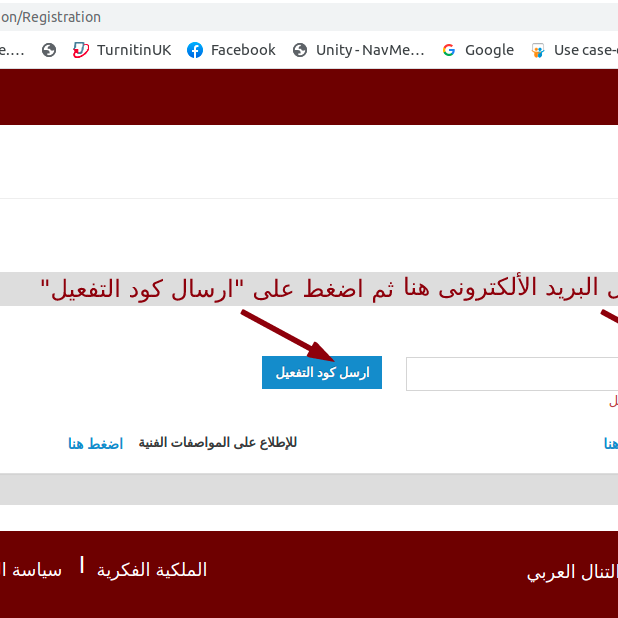Open the سياسة footer link
The width and height of the screenshot is (618, 618).
32,570
